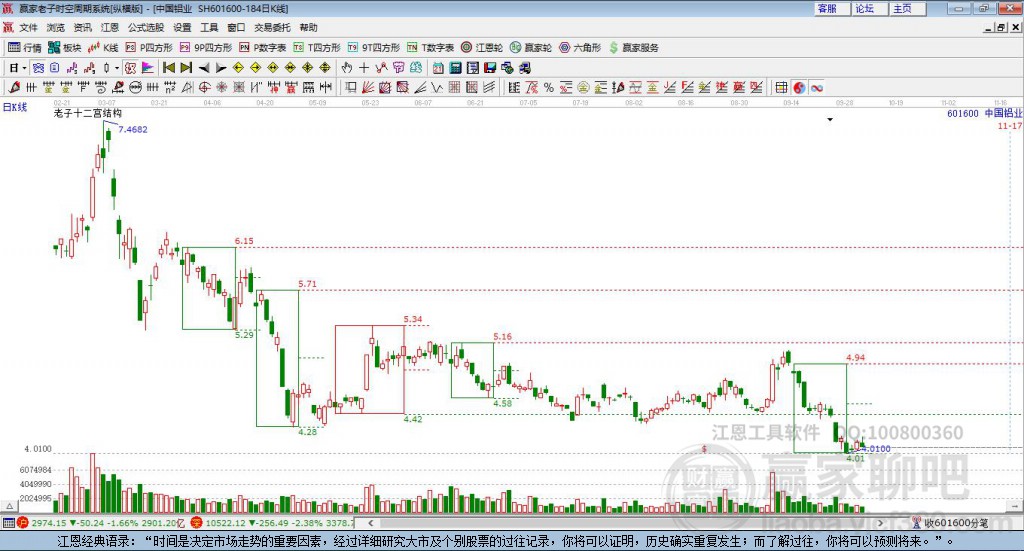This screenshot has height=551, width=1024.
Task: Open the 9T四方形 tool
Action: [x=374, y=48]
